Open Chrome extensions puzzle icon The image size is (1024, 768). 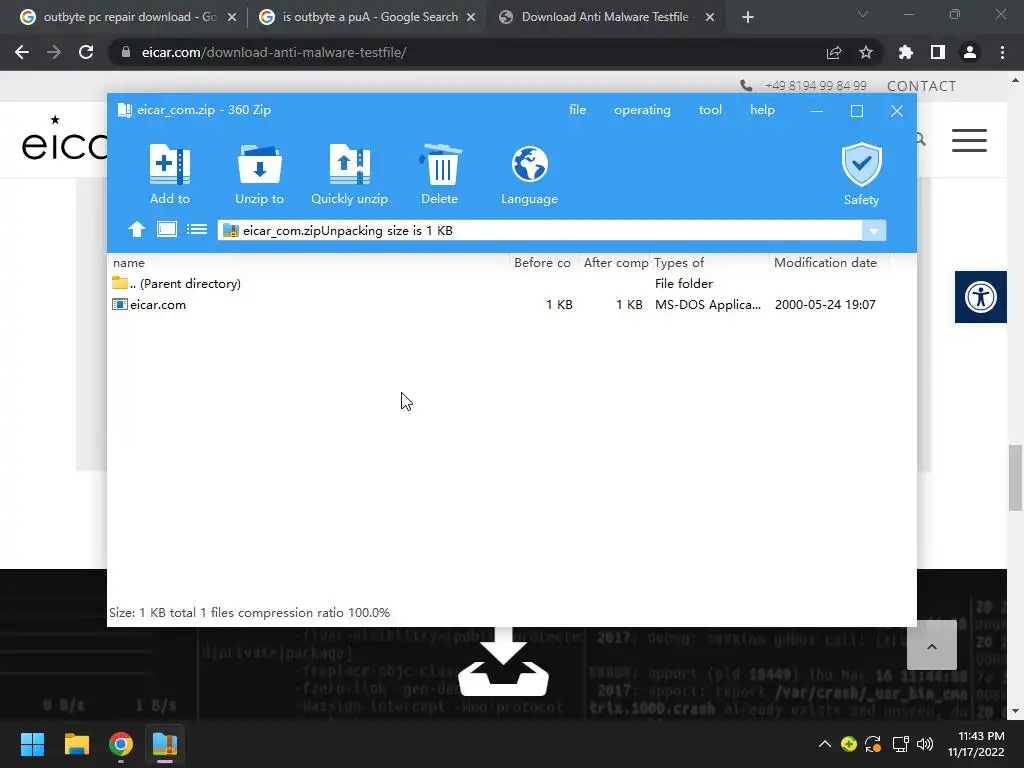click(905, 52)
